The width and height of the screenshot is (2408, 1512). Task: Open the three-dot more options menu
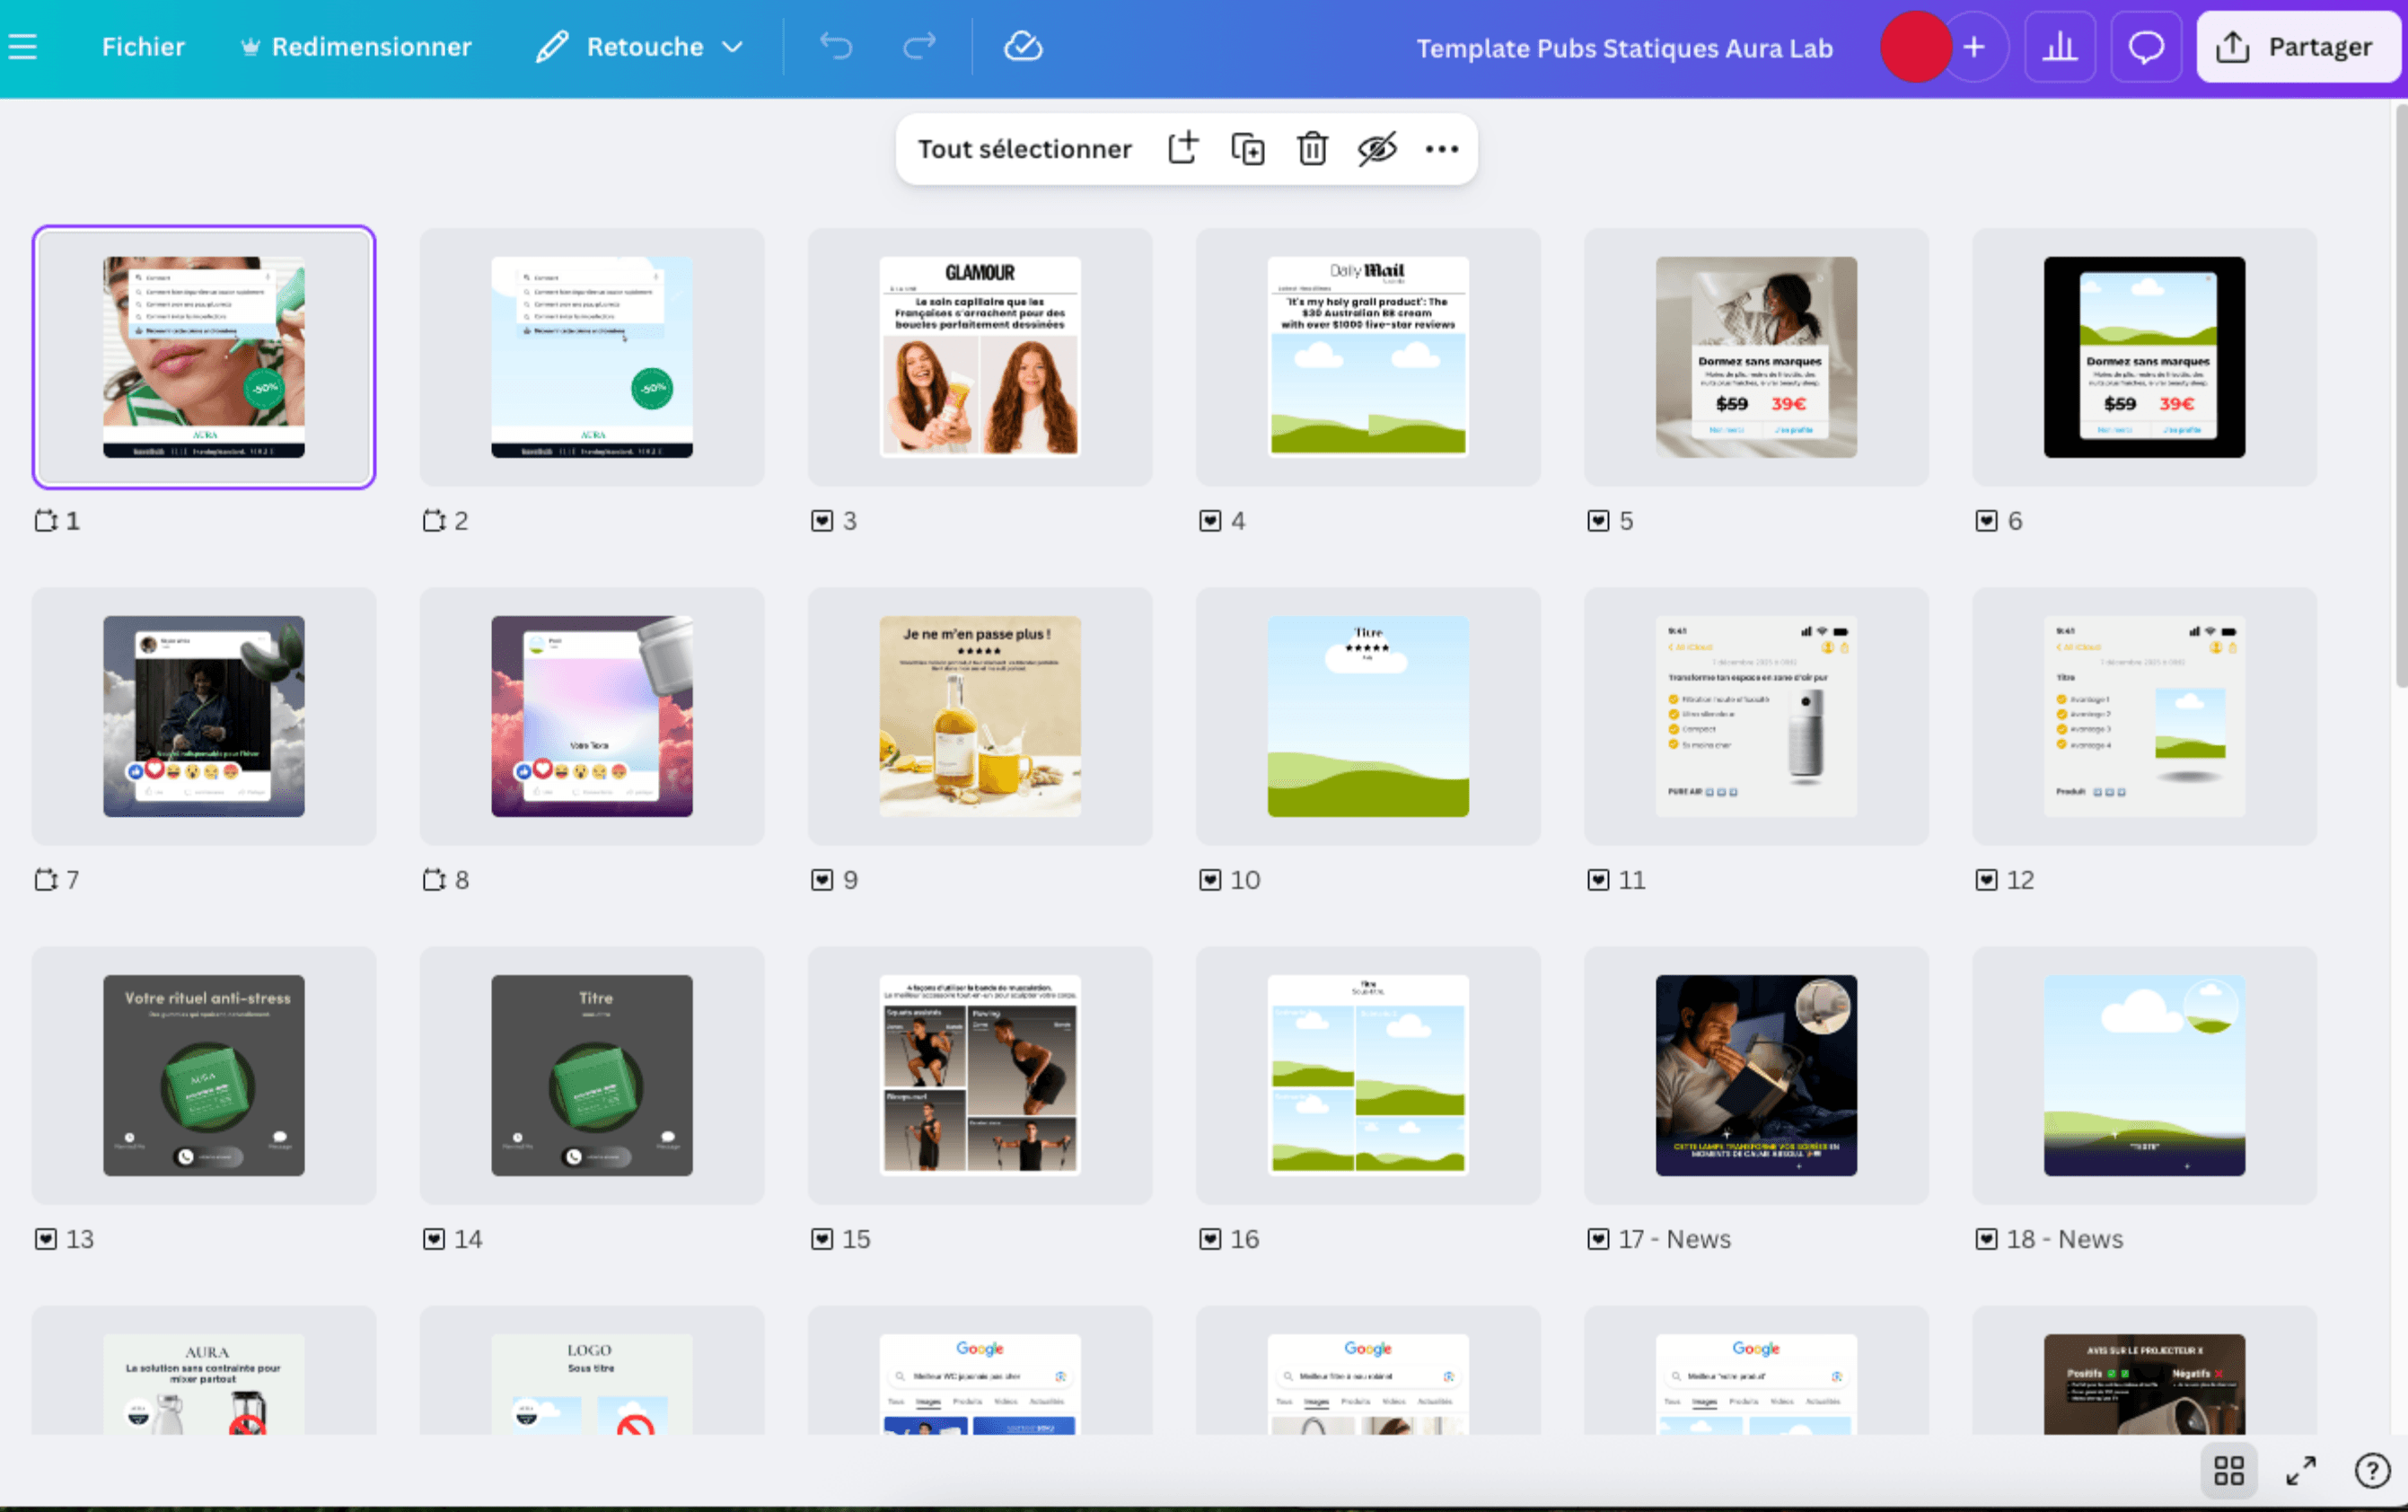pos(1442,148)
